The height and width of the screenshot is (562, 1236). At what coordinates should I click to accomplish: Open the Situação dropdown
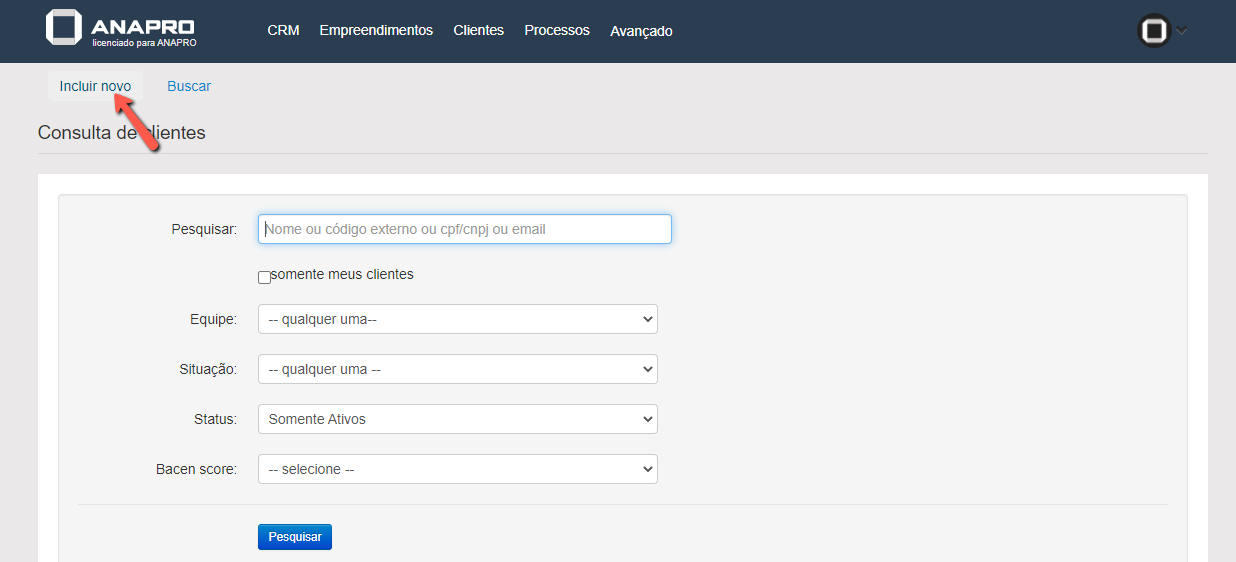click(457, 369)
